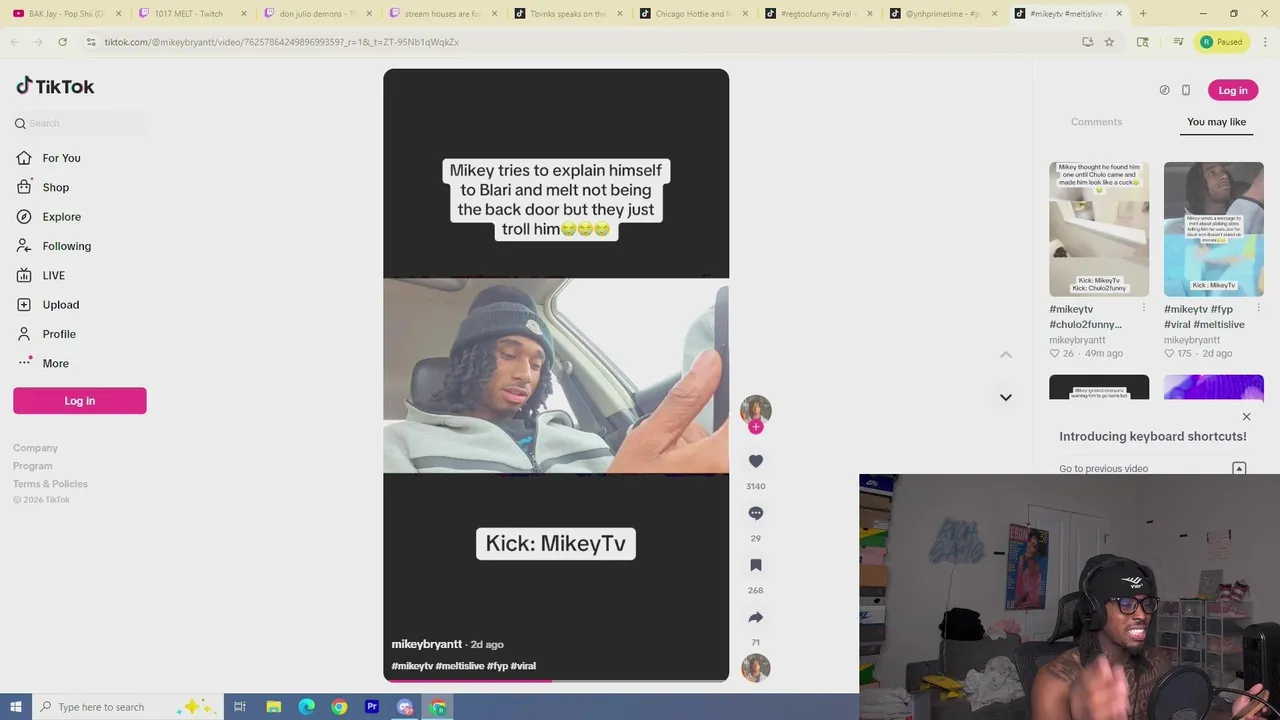Open the #mikeytv #chulo2funny video thumbnail

[x=1099, y=229]
